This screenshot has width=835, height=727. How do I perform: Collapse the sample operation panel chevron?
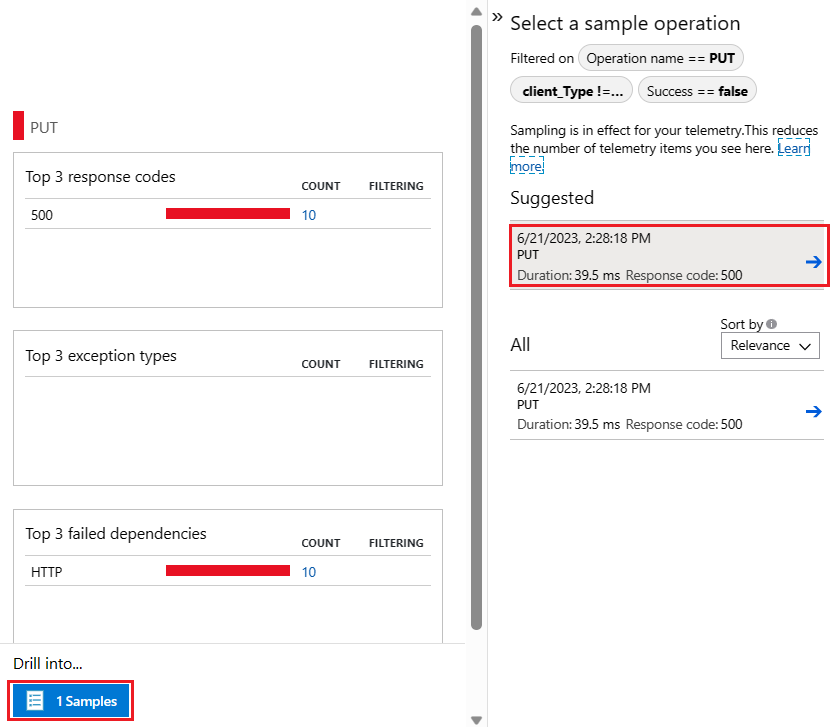pos(497,18)
